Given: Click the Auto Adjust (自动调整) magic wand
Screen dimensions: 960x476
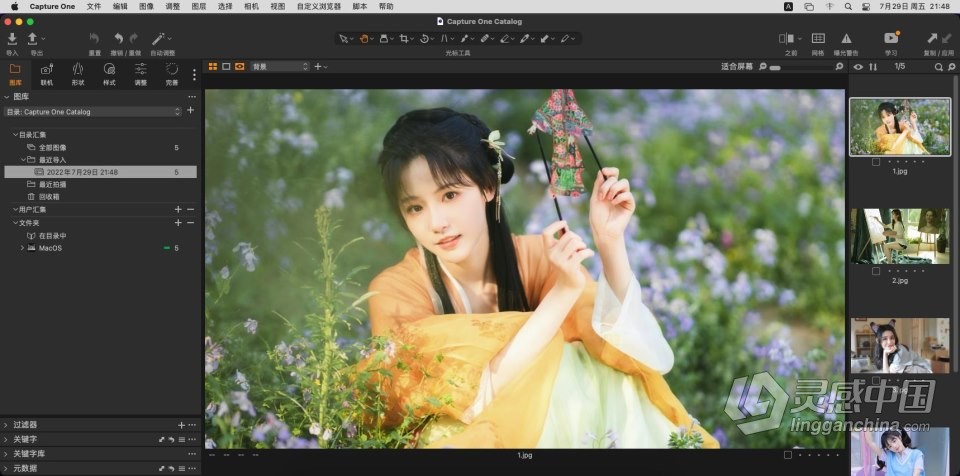Looking at the screenshot, I should 160,39.
